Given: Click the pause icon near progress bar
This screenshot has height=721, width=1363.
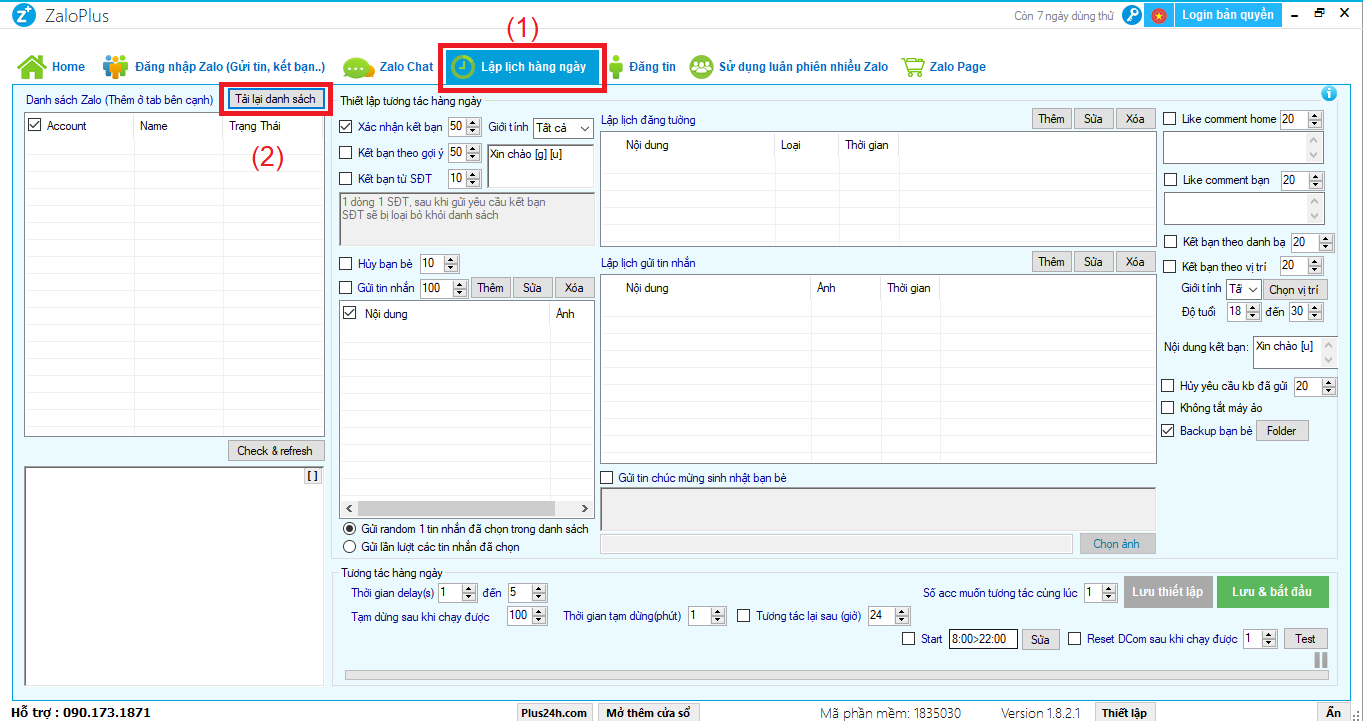Looking at the screenshot, I should (1321, 660).
